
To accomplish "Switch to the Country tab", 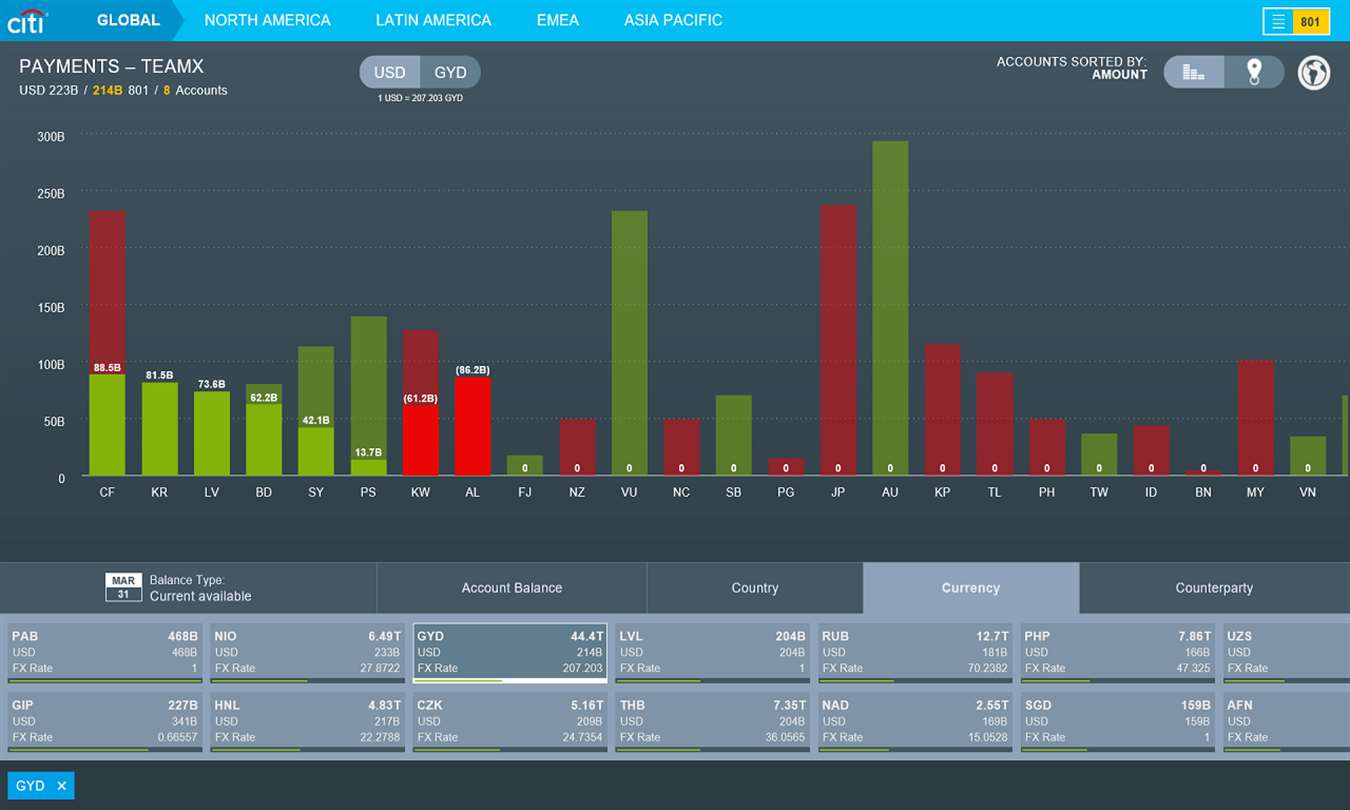I will (x=755, y=588).
